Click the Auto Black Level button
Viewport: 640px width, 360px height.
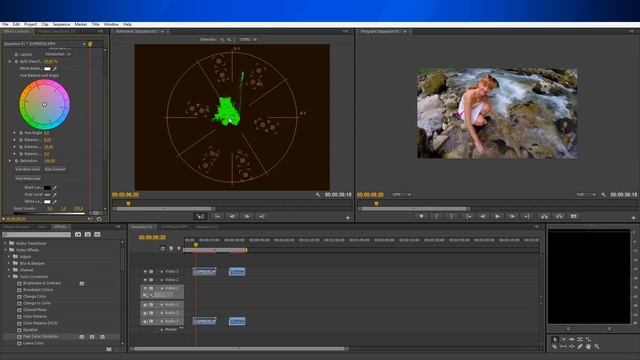click(x=28, y=169)
